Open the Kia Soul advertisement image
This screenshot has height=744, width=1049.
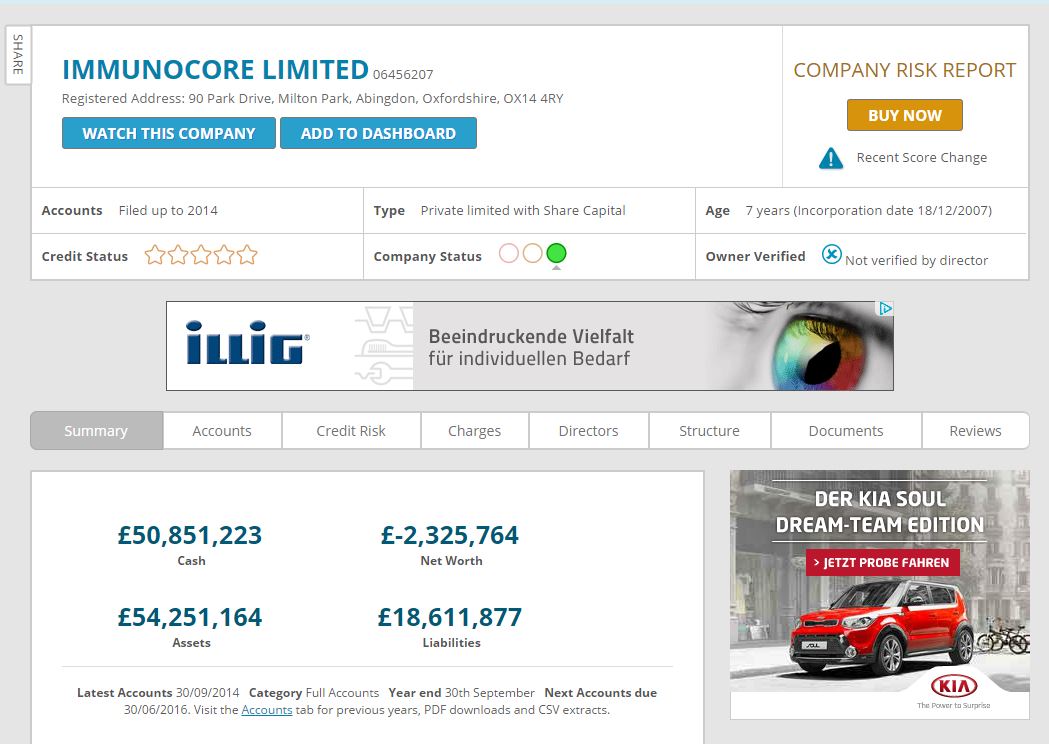(880, 594)
